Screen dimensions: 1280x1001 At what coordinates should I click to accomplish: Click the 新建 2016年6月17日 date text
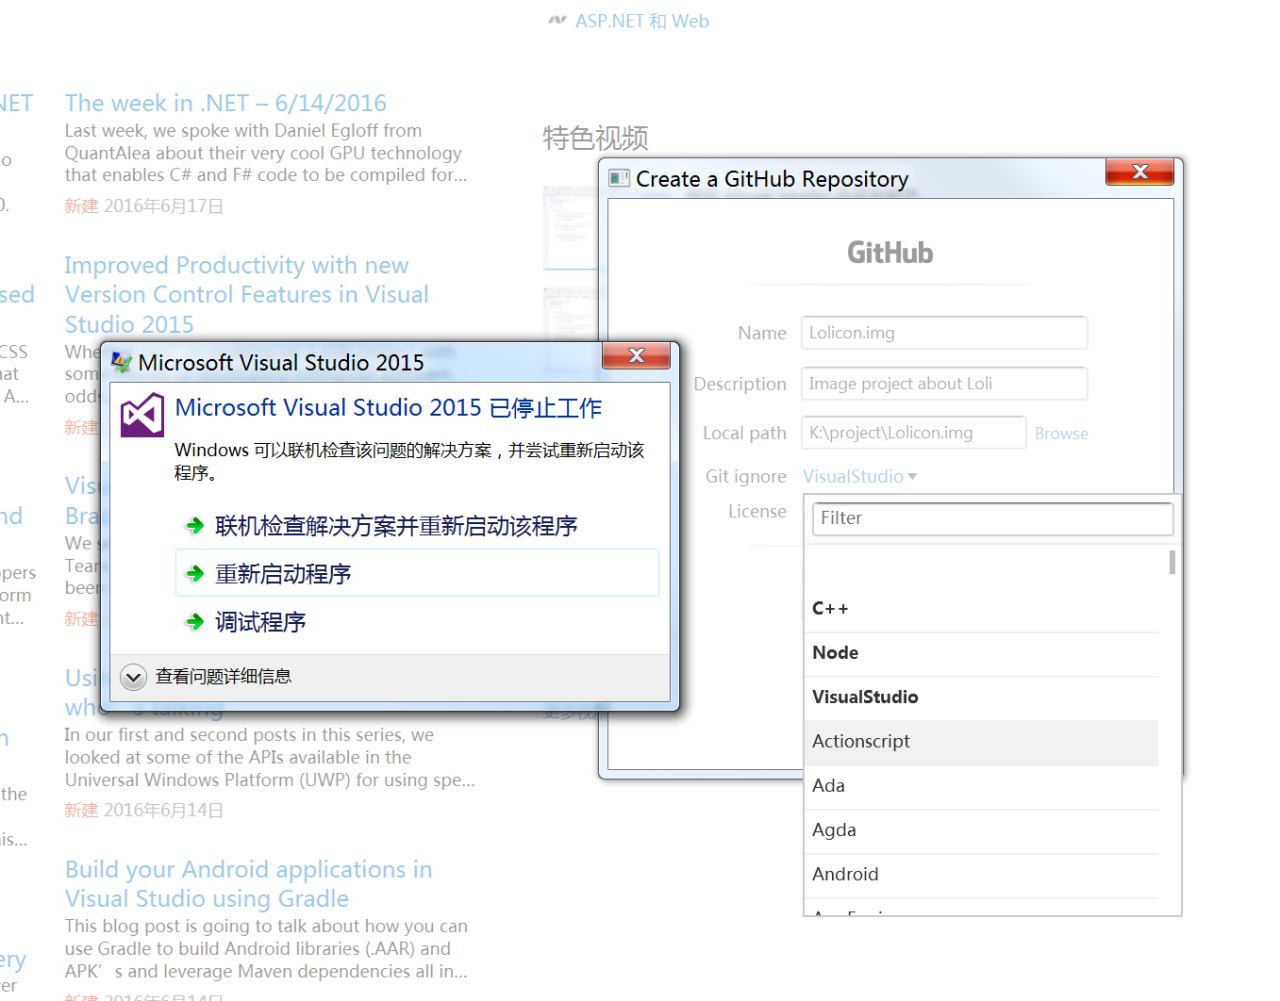coord(144,206)
